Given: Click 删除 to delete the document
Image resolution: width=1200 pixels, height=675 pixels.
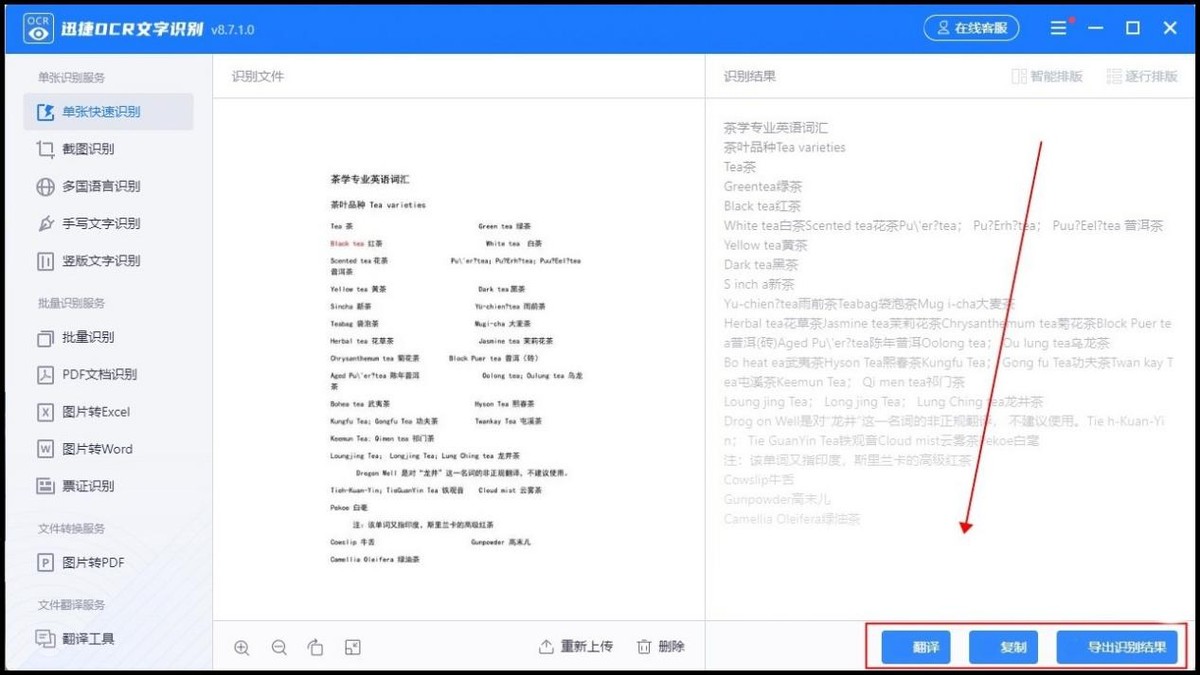Looking at the screenshot, I should (659, 647).
